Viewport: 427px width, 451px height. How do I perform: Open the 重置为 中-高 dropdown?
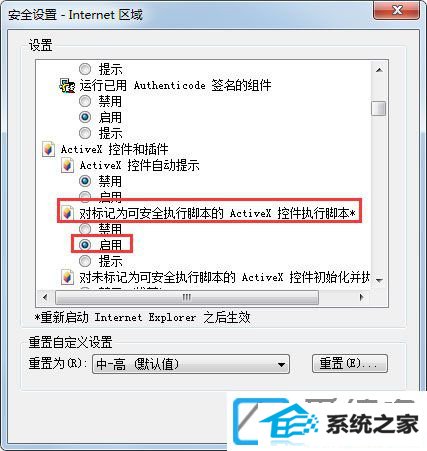191,364
